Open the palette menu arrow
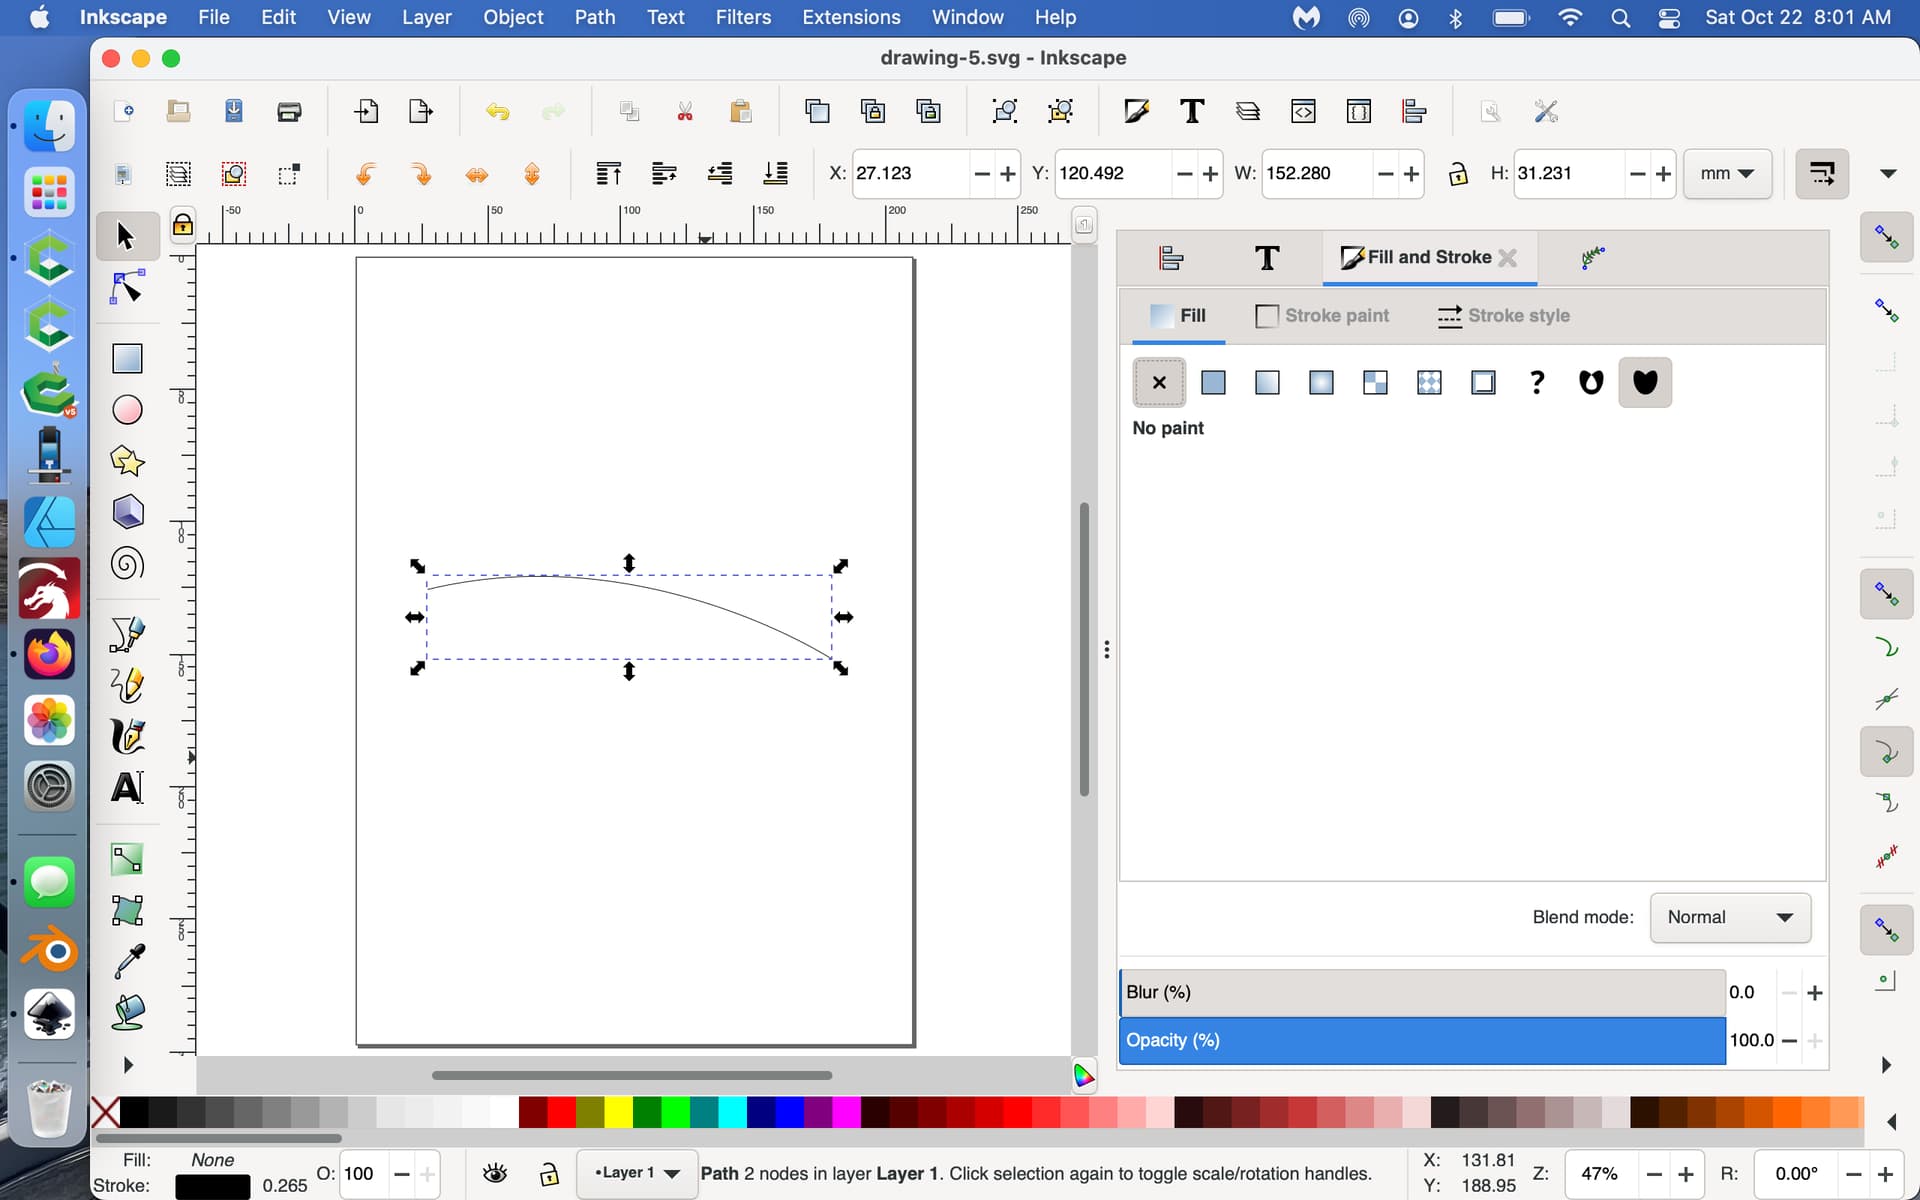 point(1891,1122)
